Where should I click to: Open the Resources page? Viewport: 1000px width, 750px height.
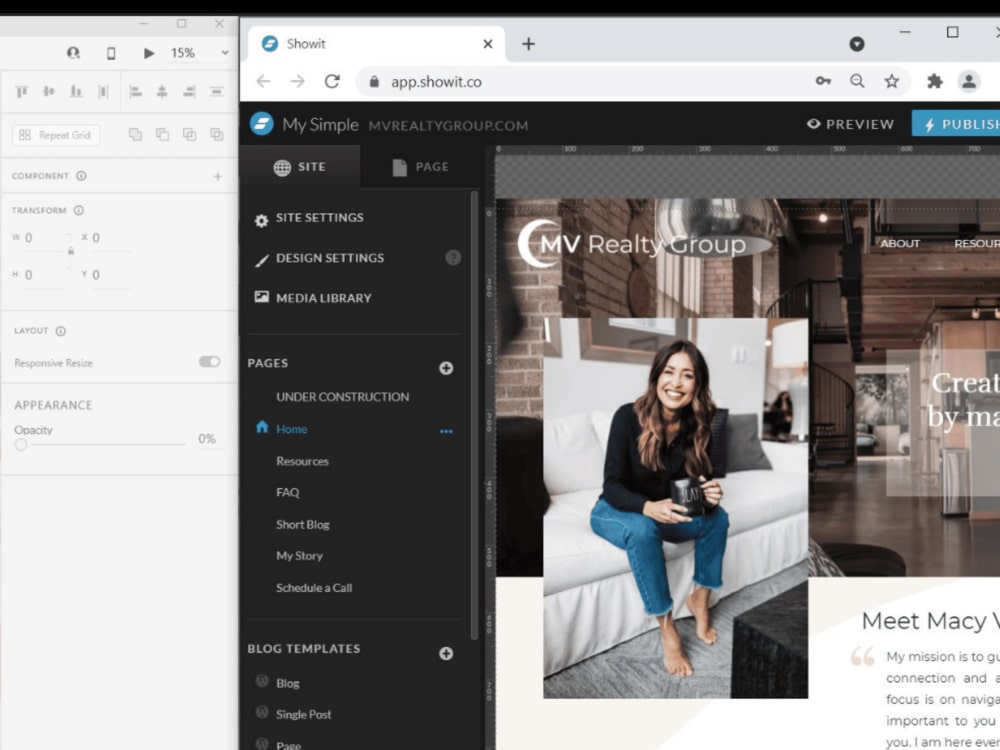[x=302, y=461]
